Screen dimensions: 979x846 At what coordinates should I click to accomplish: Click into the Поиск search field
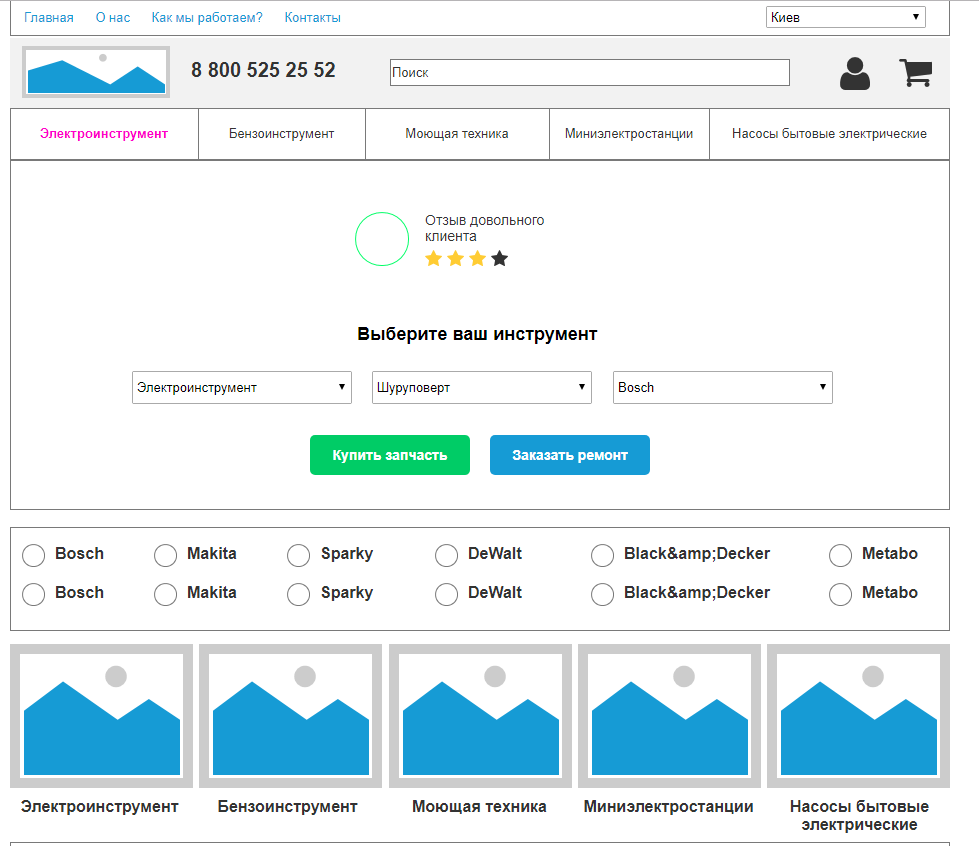click(589, 73)
